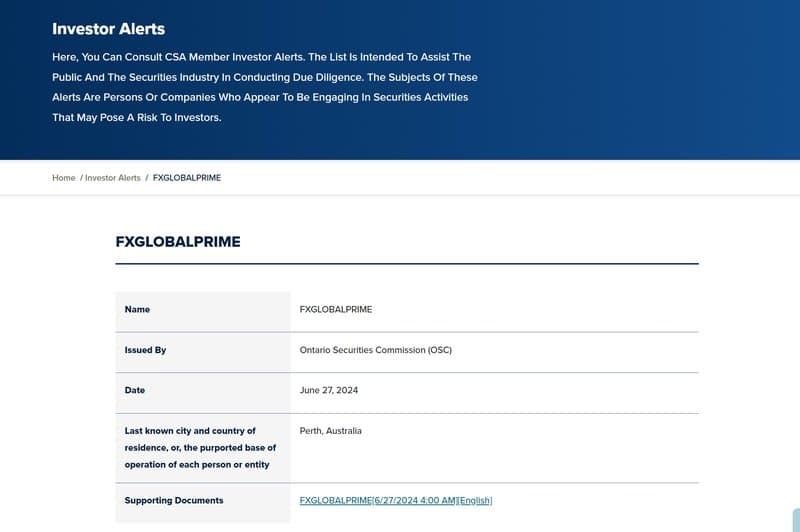Click the FXGLOBALPRIME breadcrumb text
This screenshot has width=800, height=532.
point(187,178)
